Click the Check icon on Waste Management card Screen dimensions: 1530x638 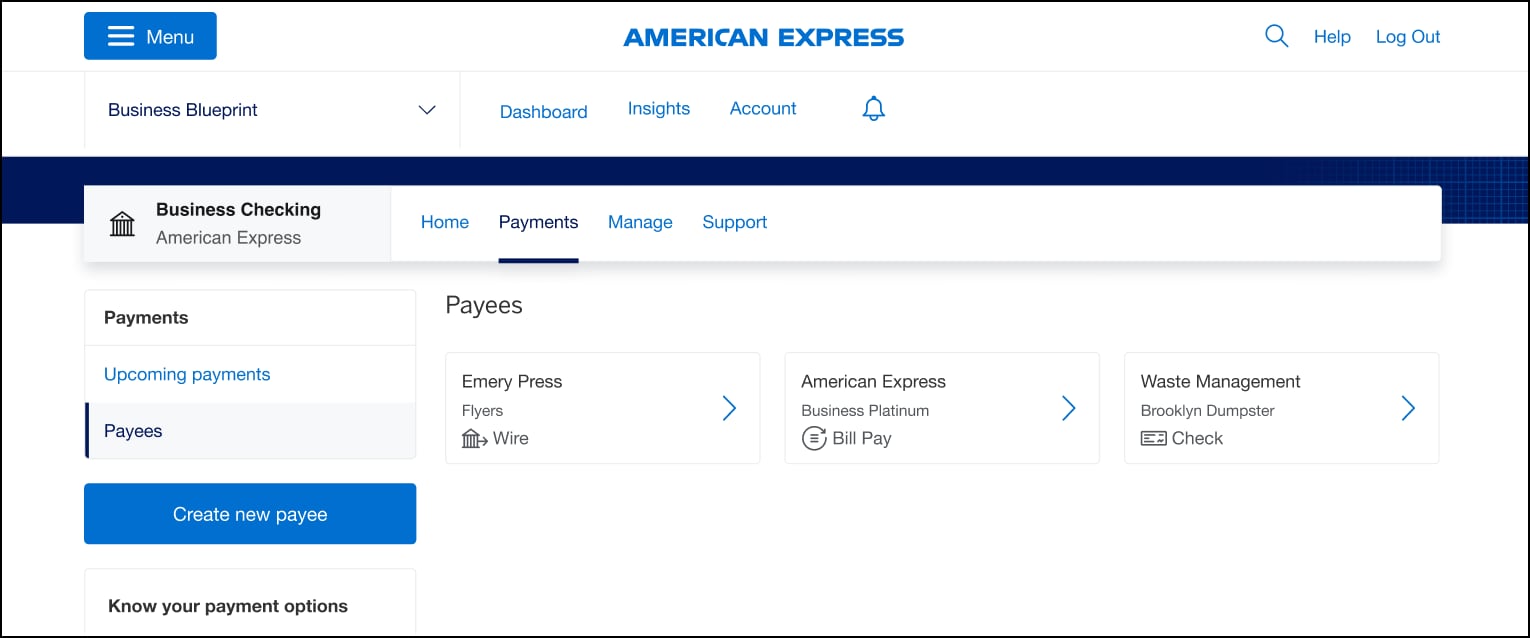1153,438
